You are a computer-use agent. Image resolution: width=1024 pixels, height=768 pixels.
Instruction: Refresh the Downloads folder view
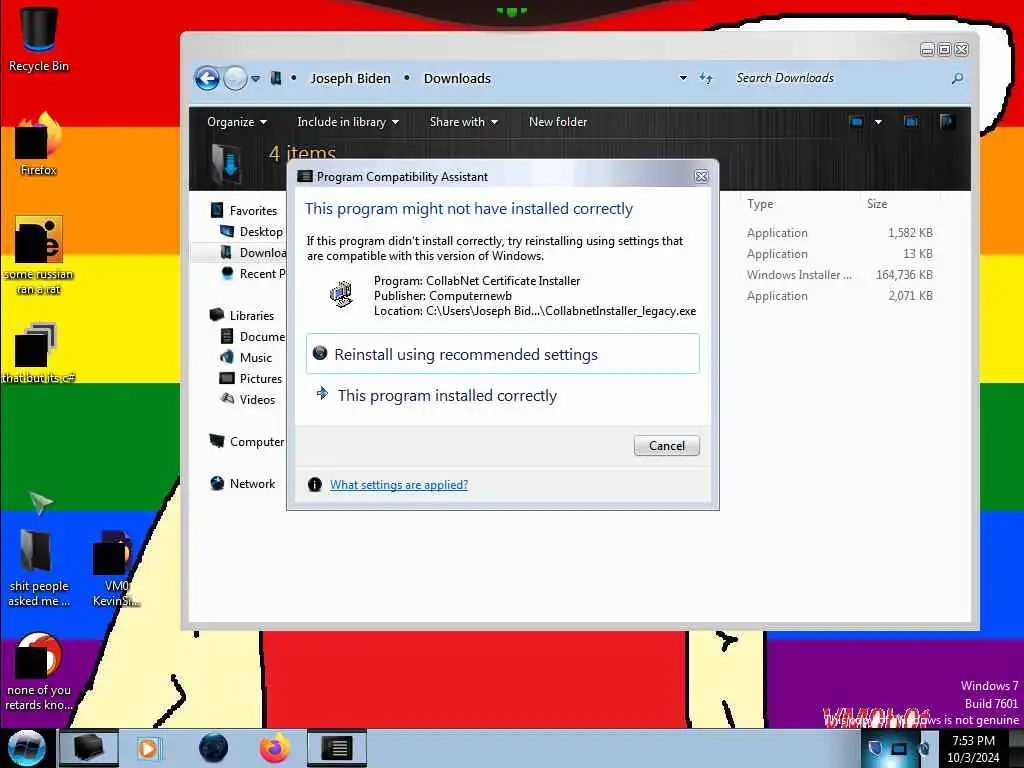tap(706, 78)
